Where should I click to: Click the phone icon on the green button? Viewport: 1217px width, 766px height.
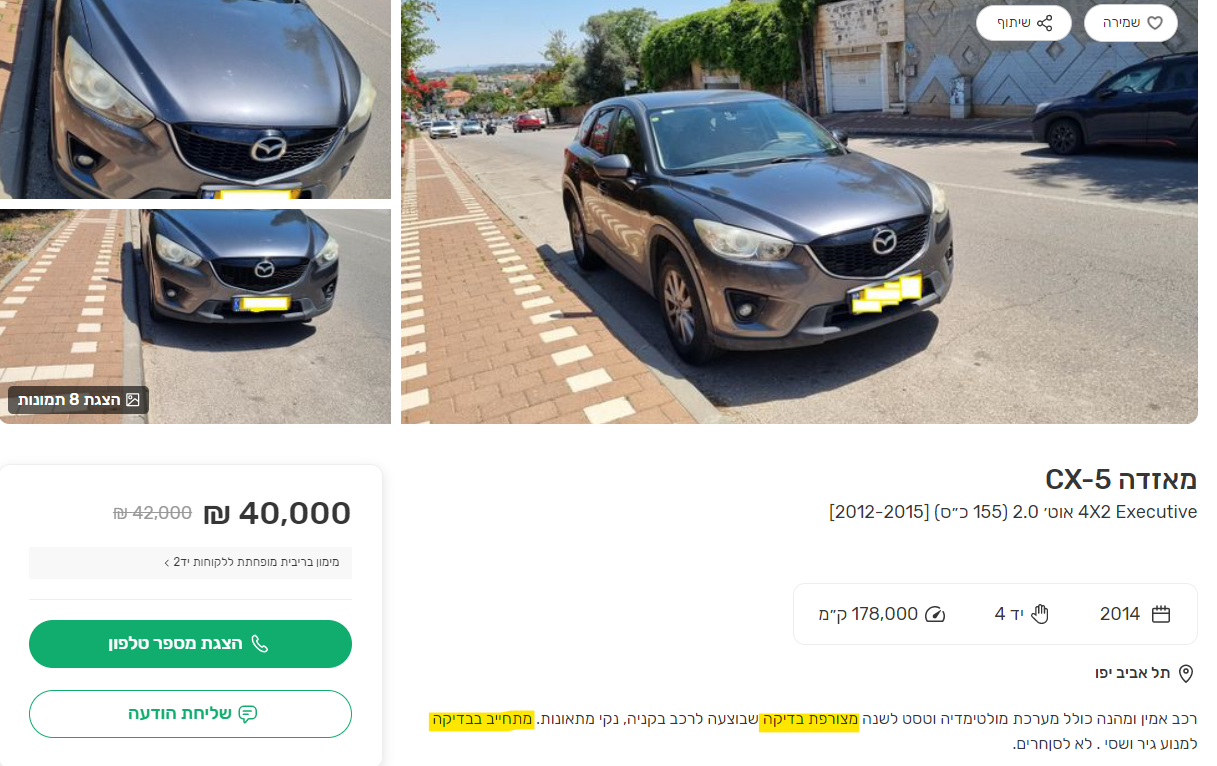pos(260,643)
